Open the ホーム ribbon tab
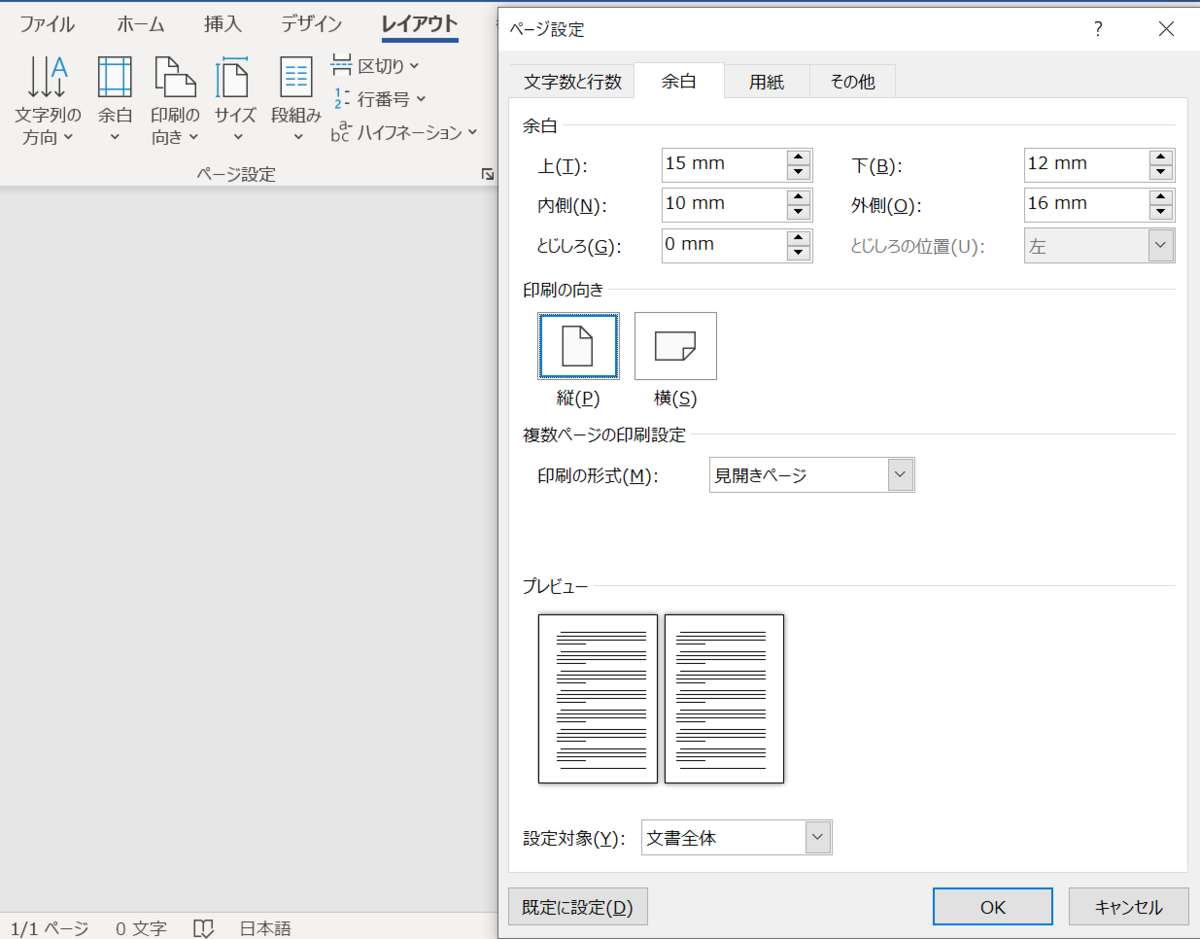The height and width of the screenshot is (939, 1200). click(140, 24)
